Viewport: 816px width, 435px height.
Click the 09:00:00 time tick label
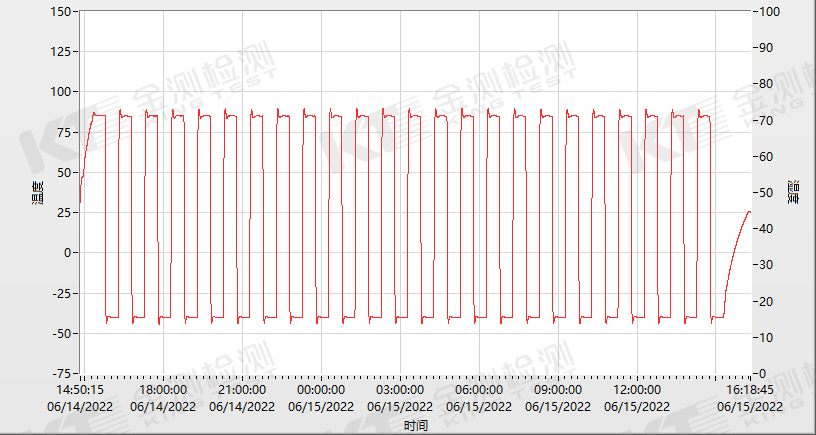(x=557, y=390)
